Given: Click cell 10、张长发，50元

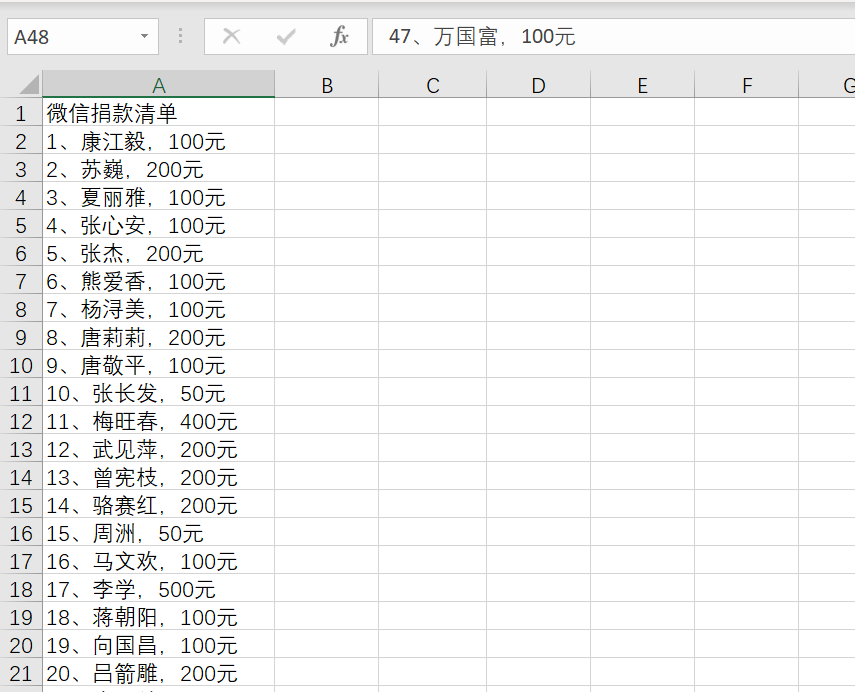Looking at the screenshot, I should point(158,394).
